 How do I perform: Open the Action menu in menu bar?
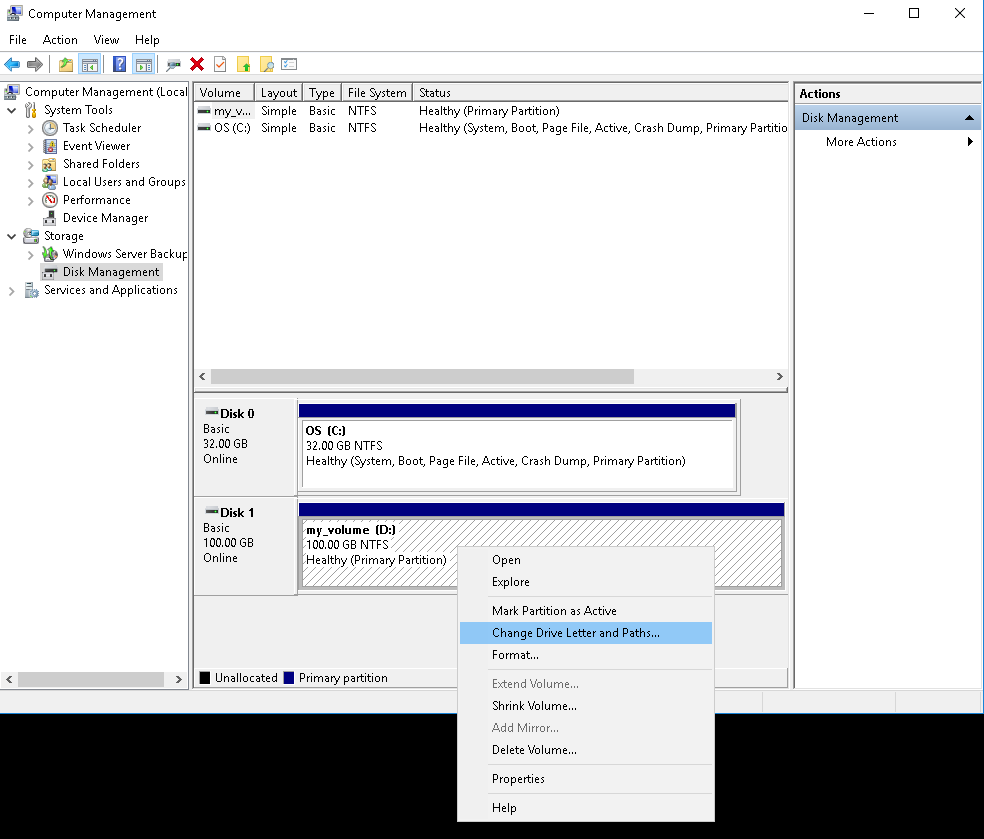60,40
